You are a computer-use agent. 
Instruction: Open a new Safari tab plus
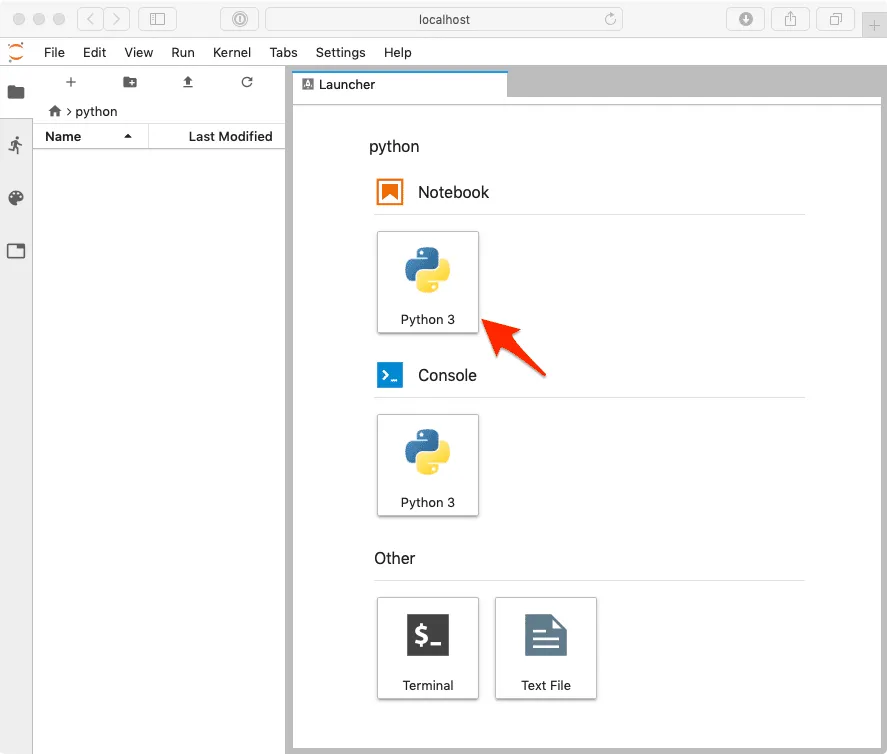point(875,25)
